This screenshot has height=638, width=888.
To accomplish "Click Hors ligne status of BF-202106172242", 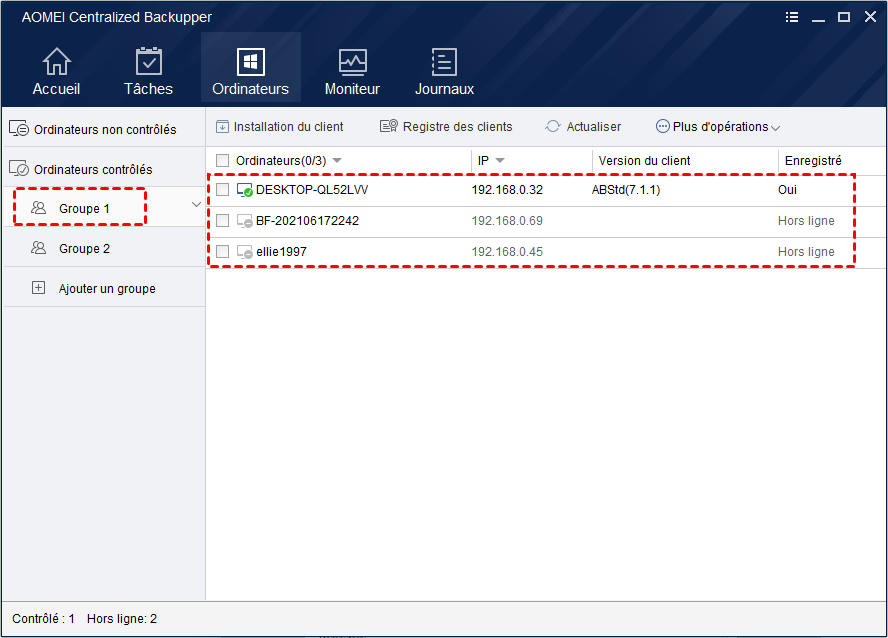I will [x=806, y=221].
